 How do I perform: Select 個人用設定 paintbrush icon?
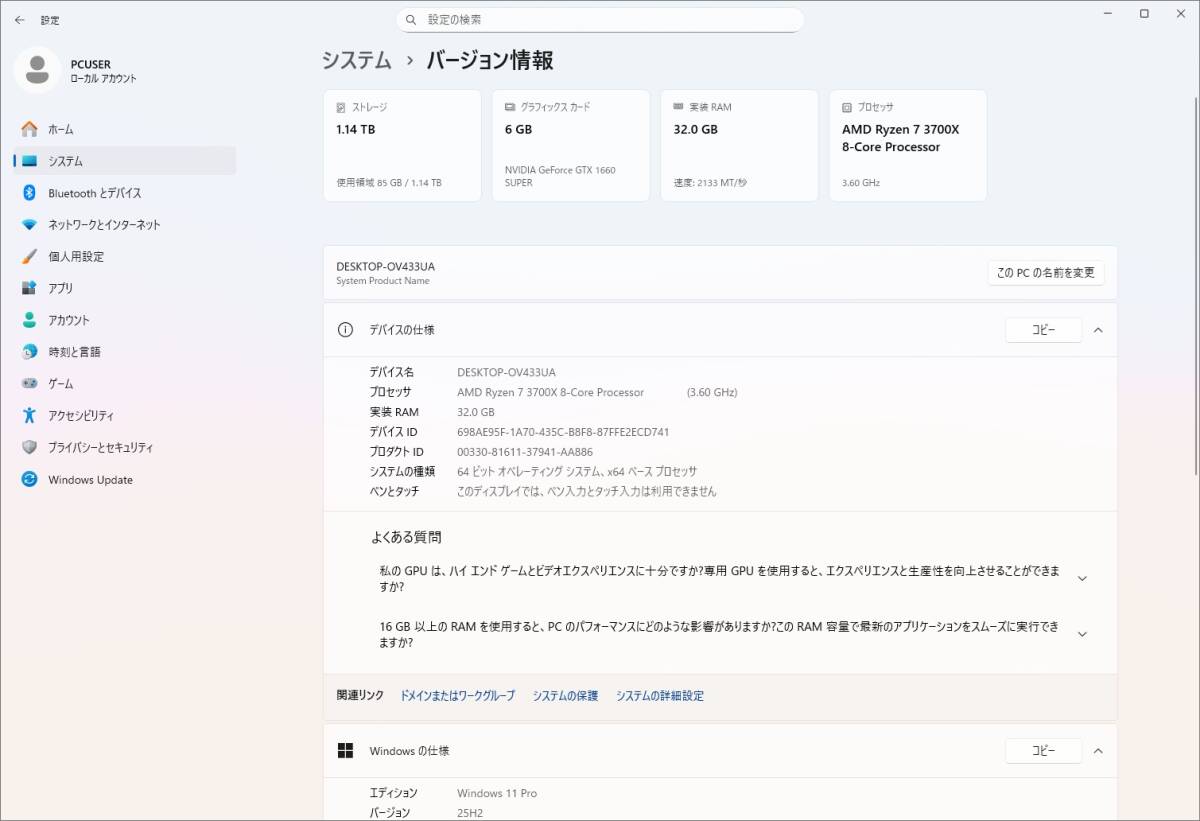click(29, 257)
